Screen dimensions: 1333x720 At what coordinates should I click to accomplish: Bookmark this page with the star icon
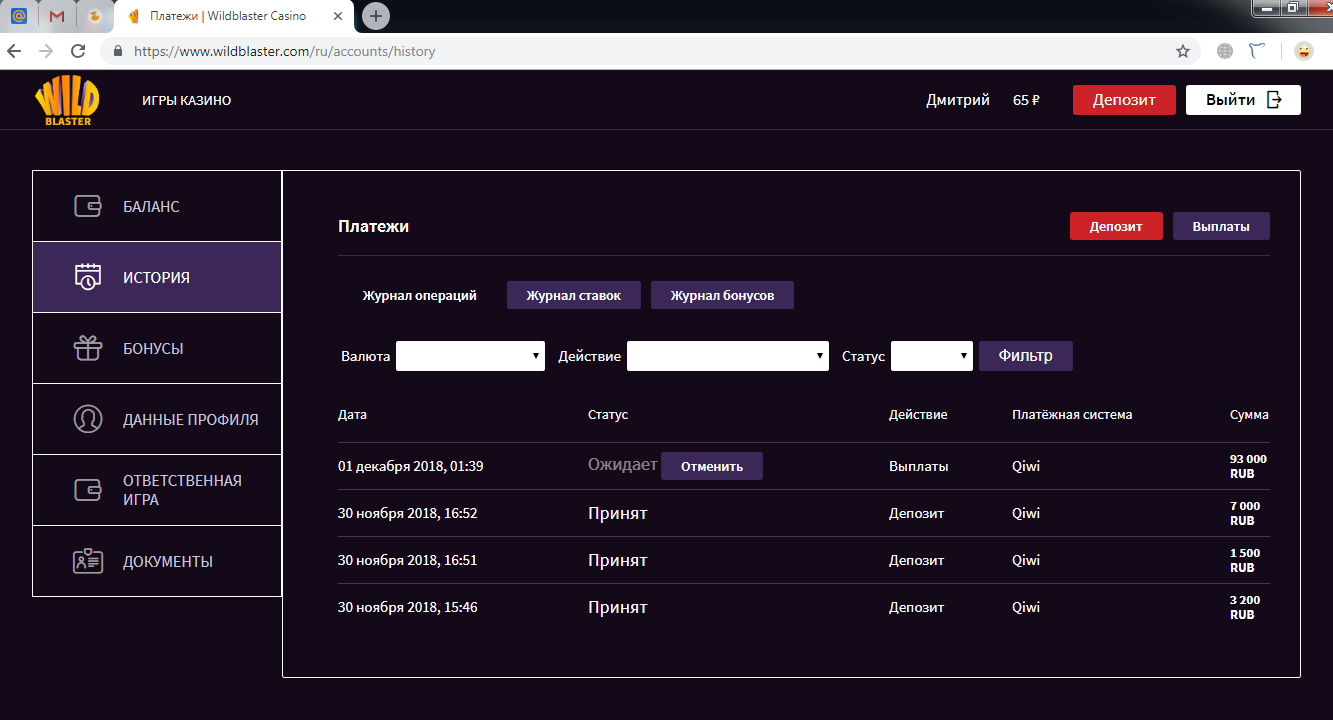(x=1183, y=51)
